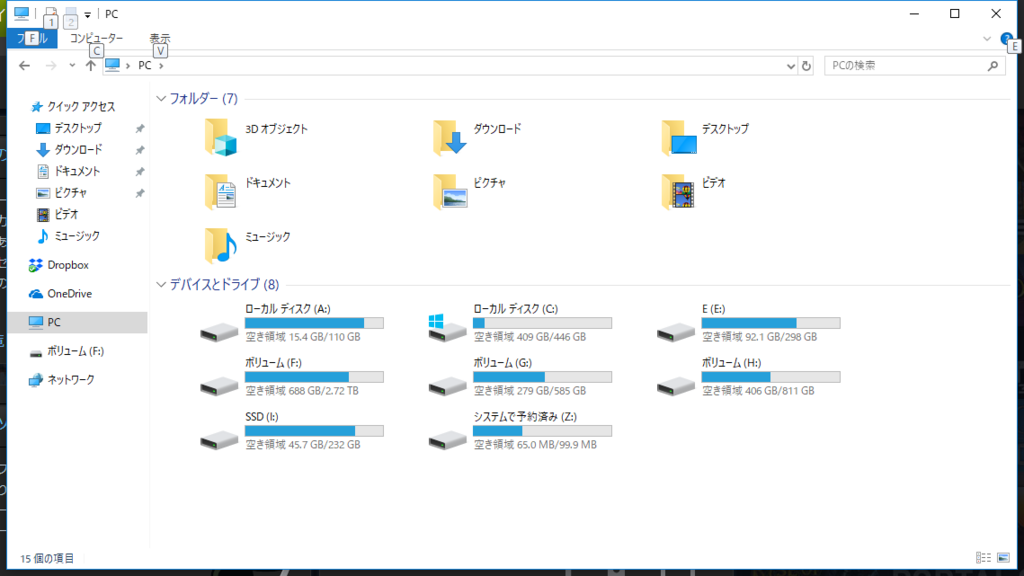The width and height of the screenshot is (1024, 576).
Task: Unpin デスクトップ with its pin icon
Action: coord(140,129)
